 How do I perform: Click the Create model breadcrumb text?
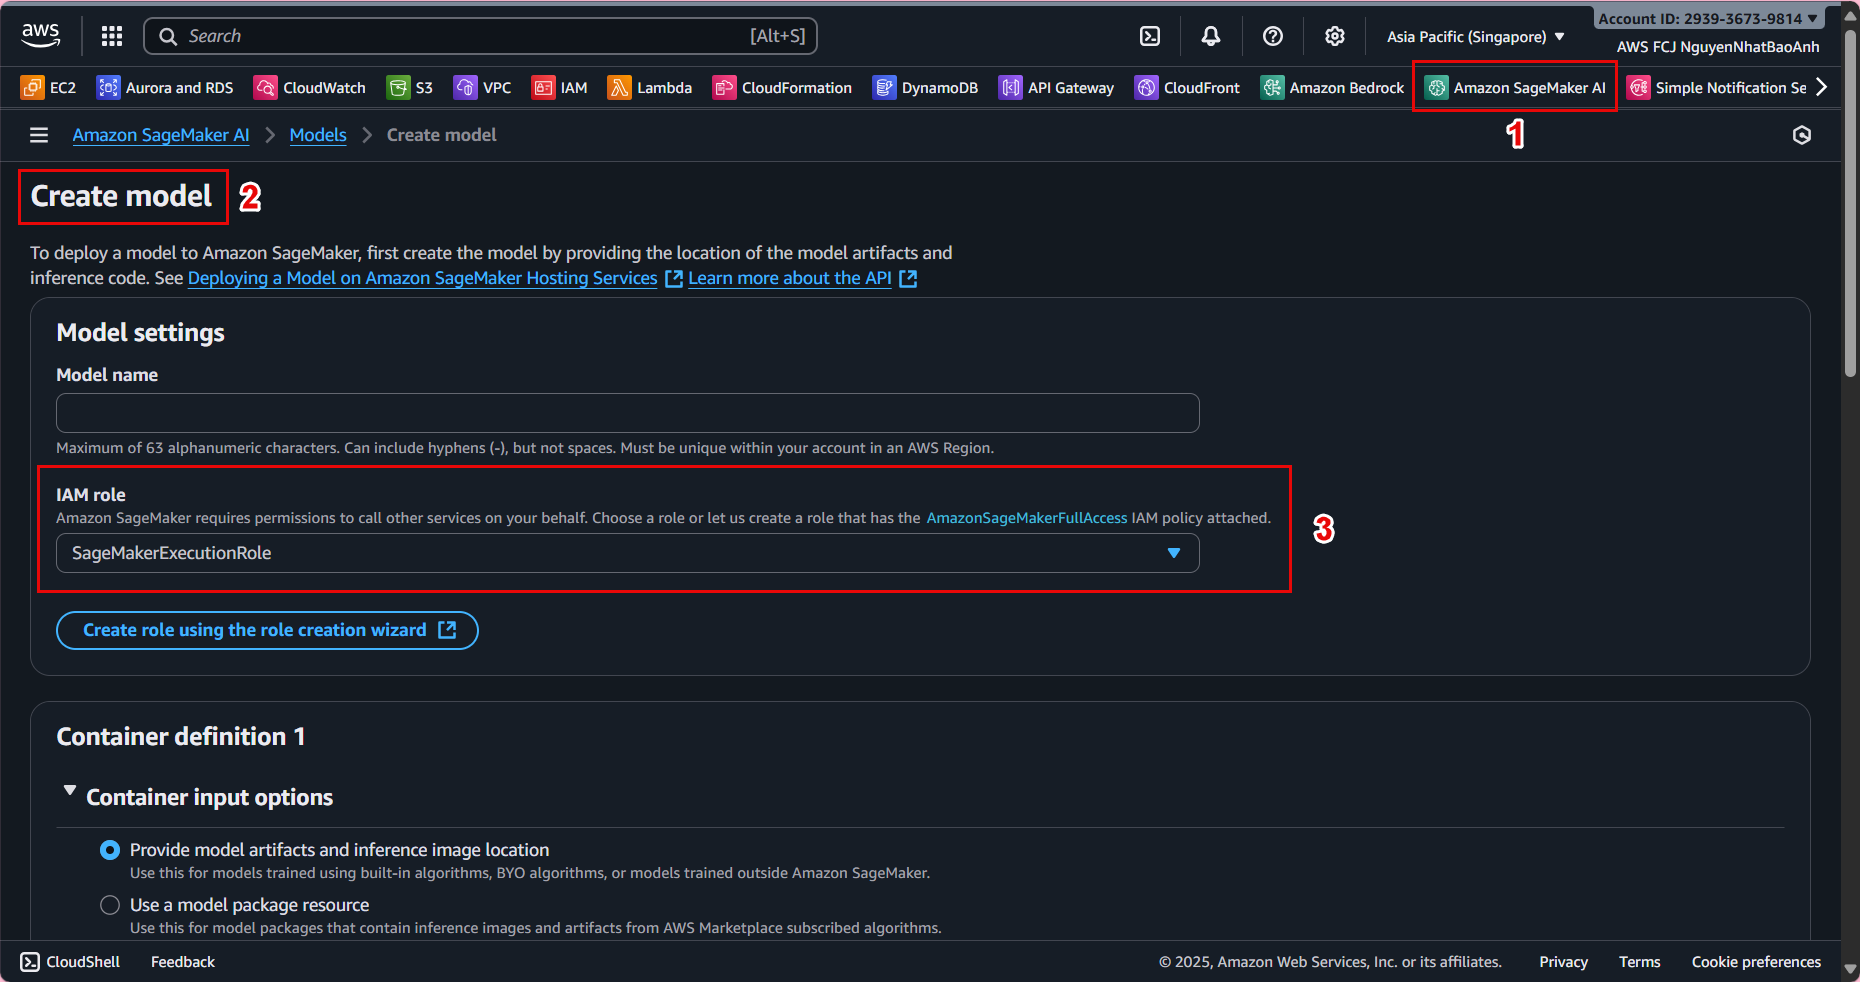point(441,135)
